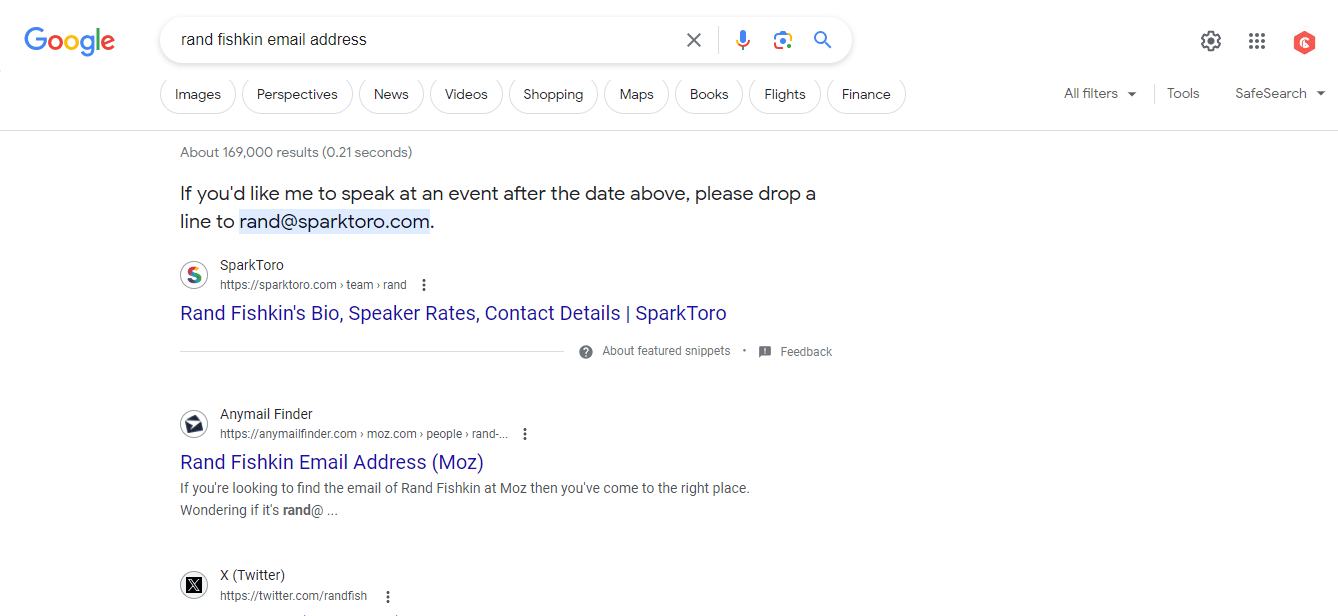This screenshot has width=1338, height=616.
Task: Click highlighted rand@sparktoro.com email text
Action: pos(334,222)
